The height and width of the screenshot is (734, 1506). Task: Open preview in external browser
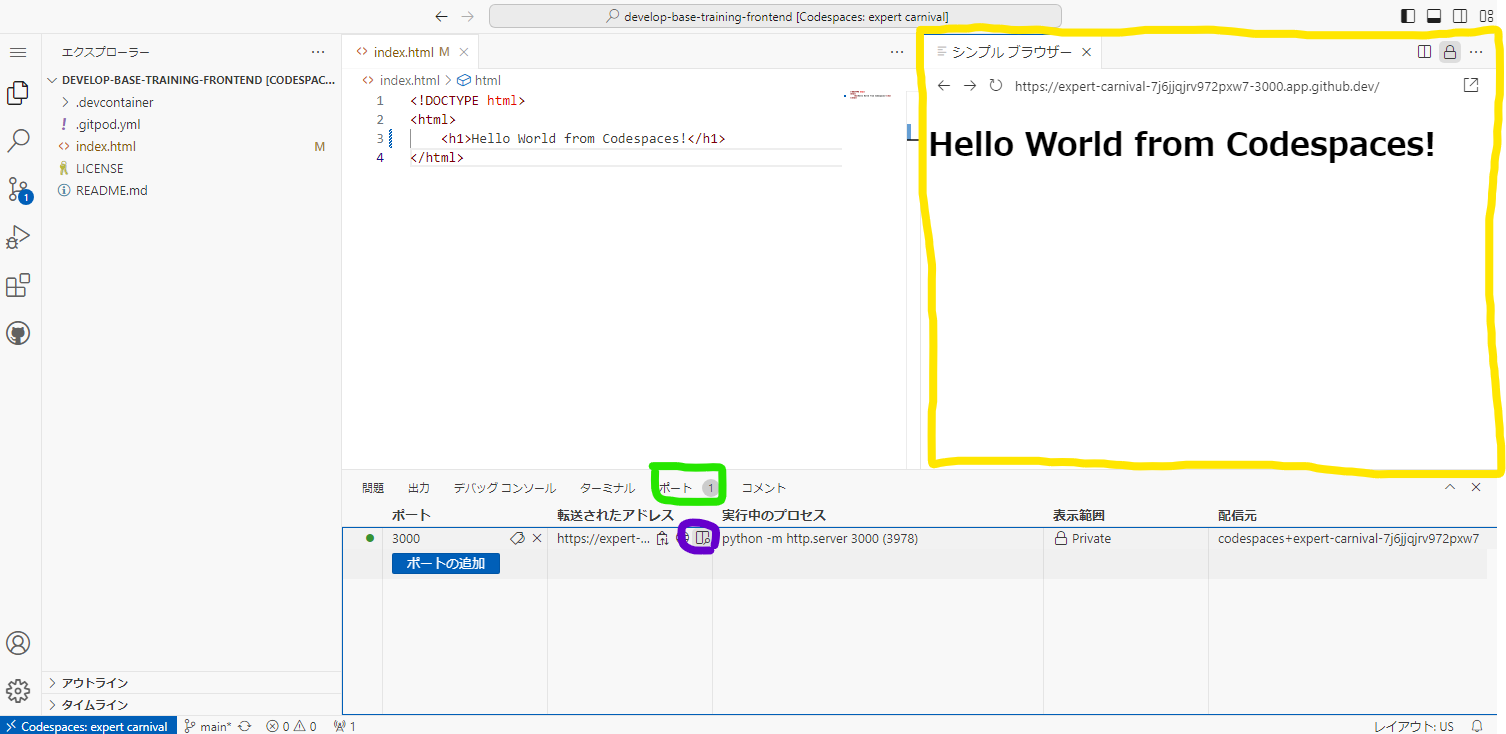tap(1470, 86)
